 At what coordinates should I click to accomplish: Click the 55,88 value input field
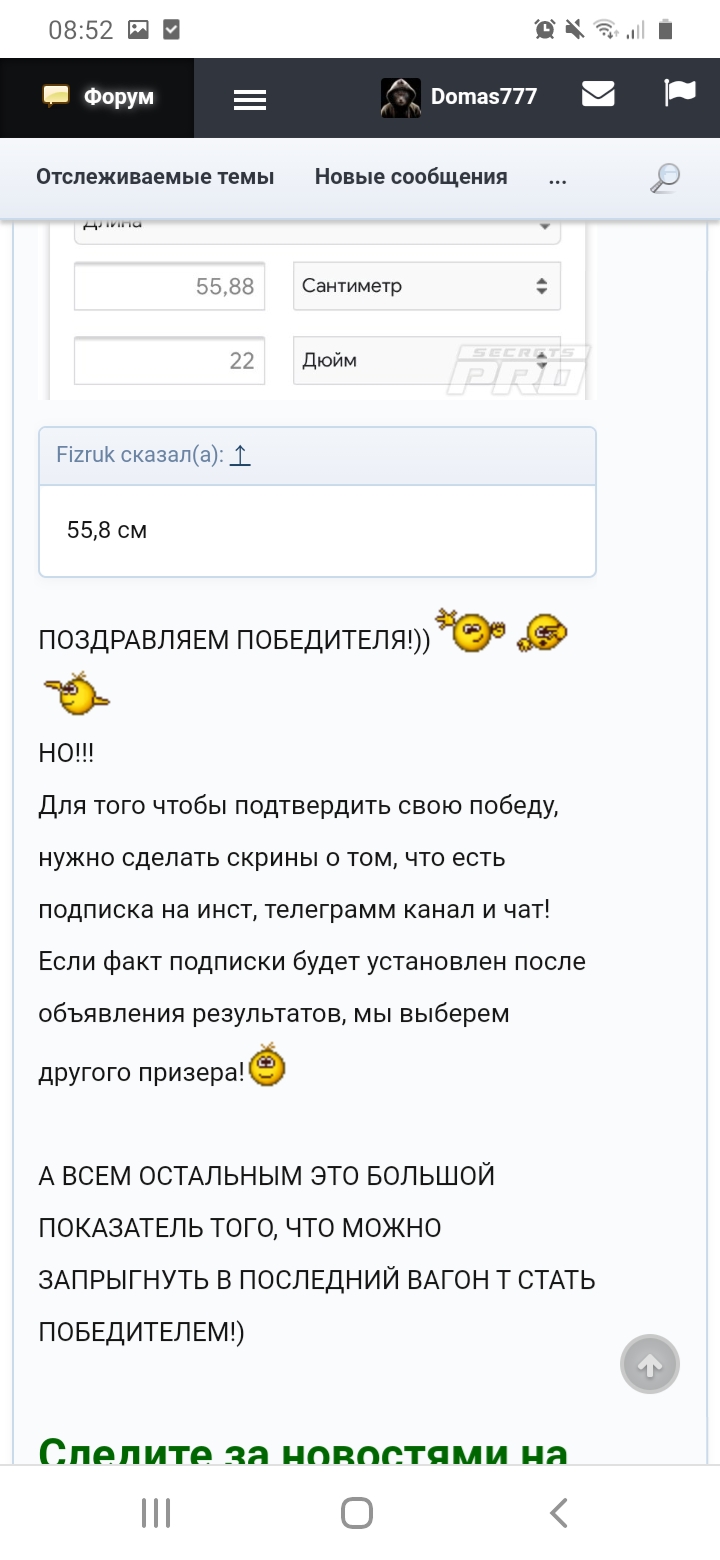tap(170, 287)
